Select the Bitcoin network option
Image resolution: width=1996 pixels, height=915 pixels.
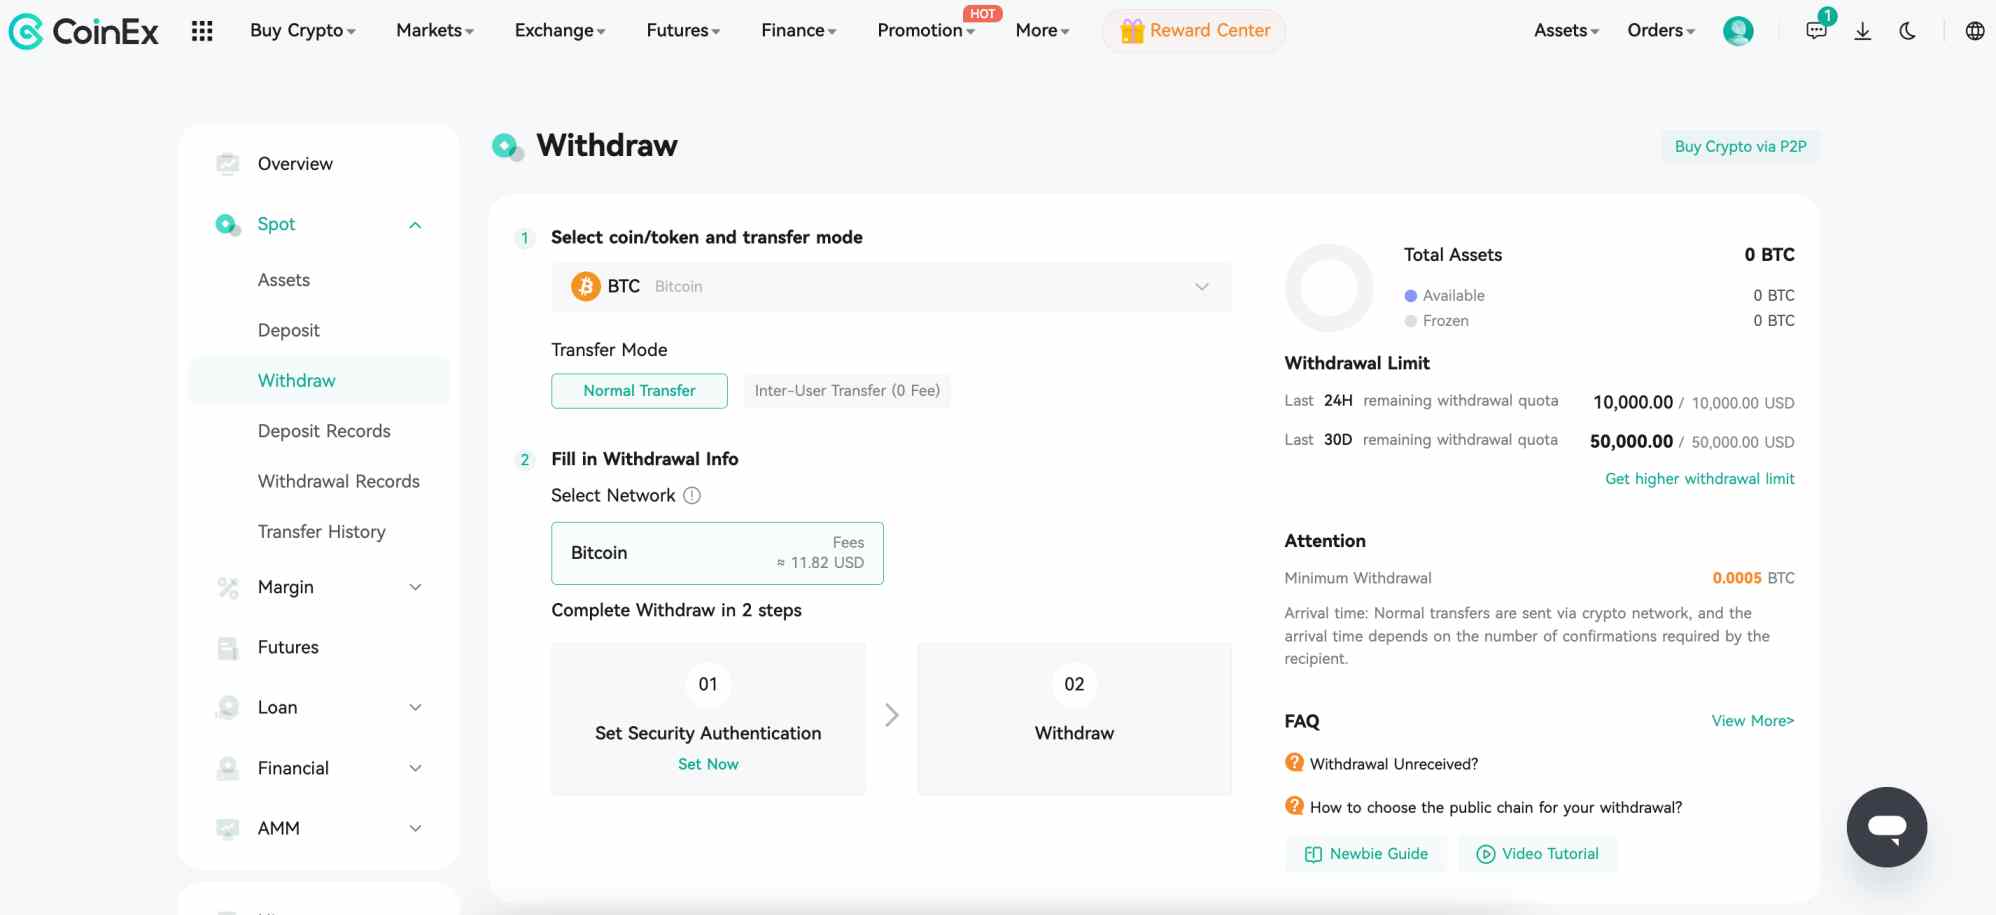716,553
